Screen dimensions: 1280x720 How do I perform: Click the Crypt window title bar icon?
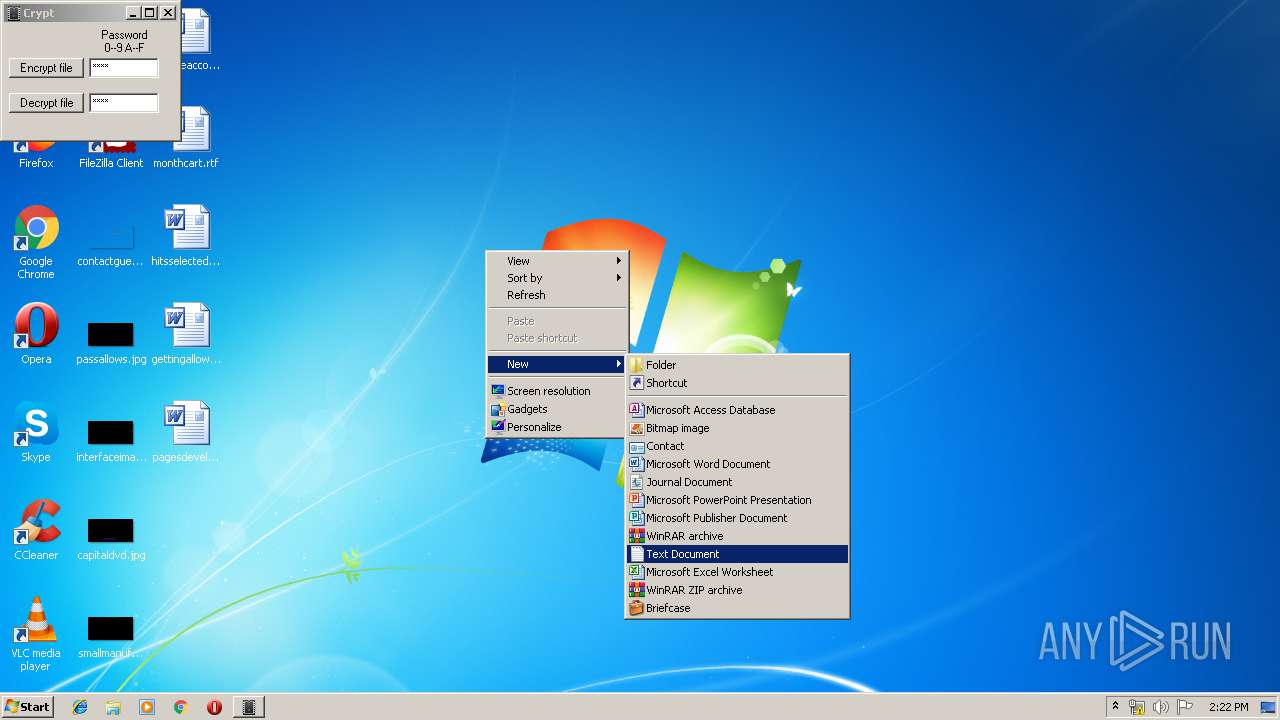(x=13, y=13)
